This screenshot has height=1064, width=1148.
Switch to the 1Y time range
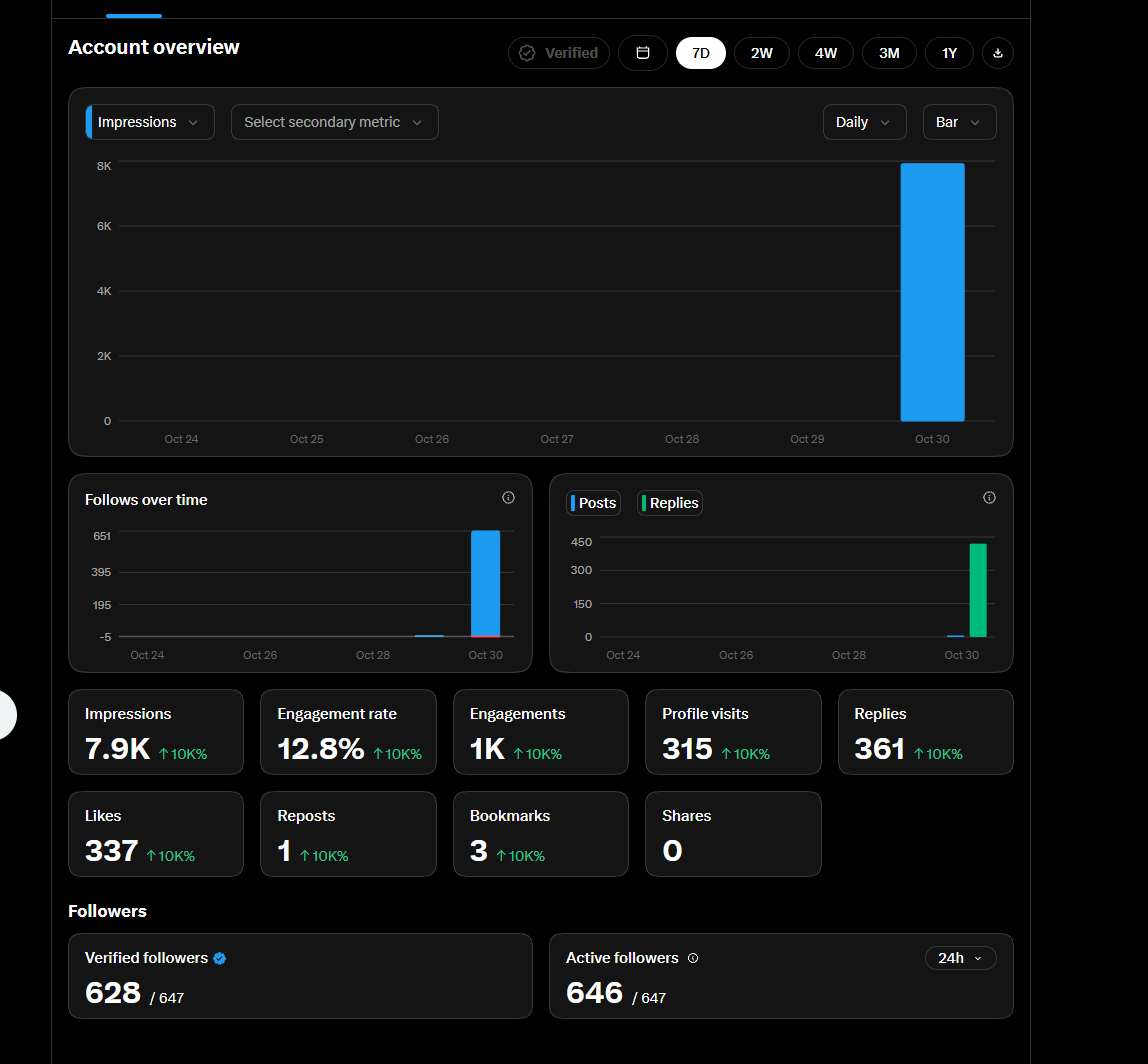pos(949,53)
